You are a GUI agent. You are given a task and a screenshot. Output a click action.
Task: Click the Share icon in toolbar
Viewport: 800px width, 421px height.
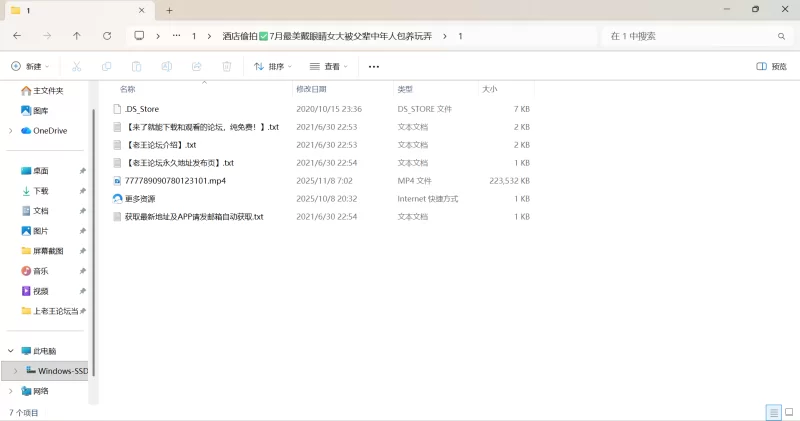click(197, 66)
